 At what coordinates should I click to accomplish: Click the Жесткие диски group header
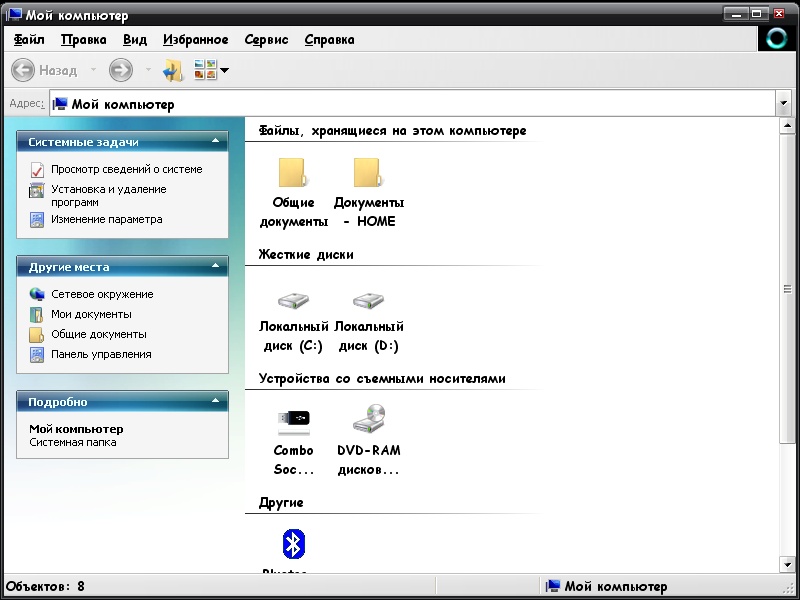[306, 254]
